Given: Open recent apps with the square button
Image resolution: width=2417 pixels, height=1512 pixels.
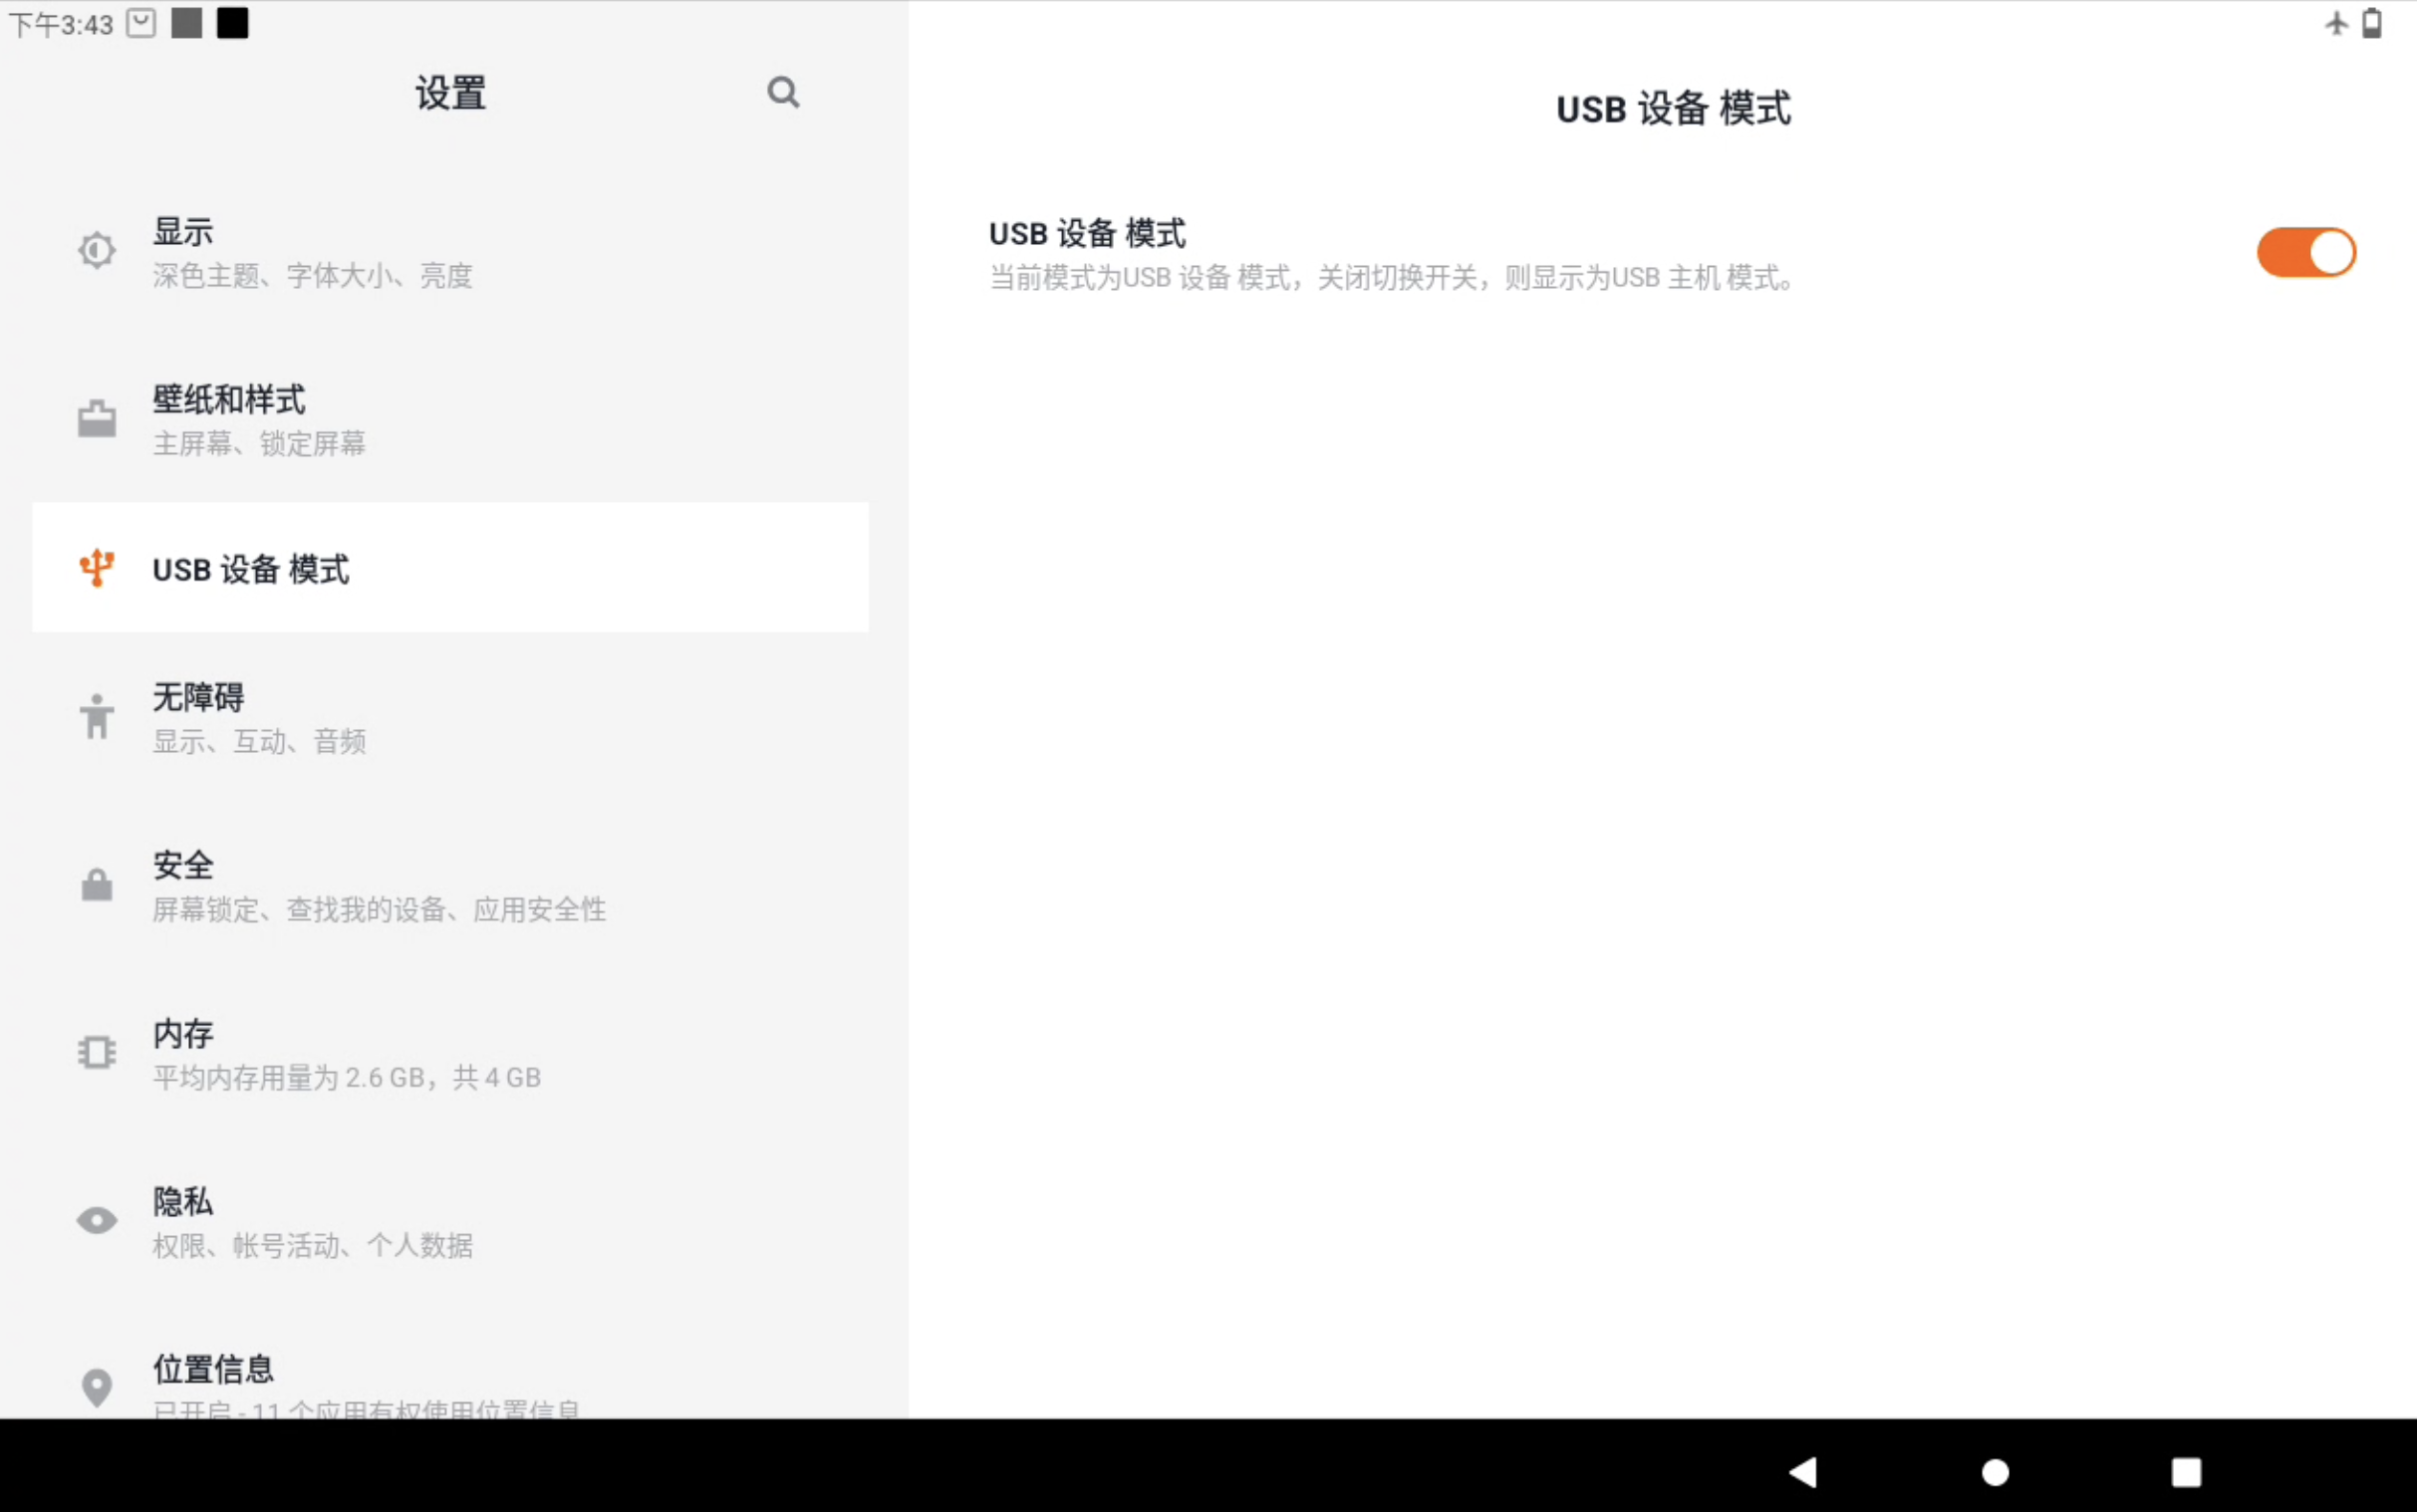Looking at the screenshot, I should [x=2186, y=1472].
